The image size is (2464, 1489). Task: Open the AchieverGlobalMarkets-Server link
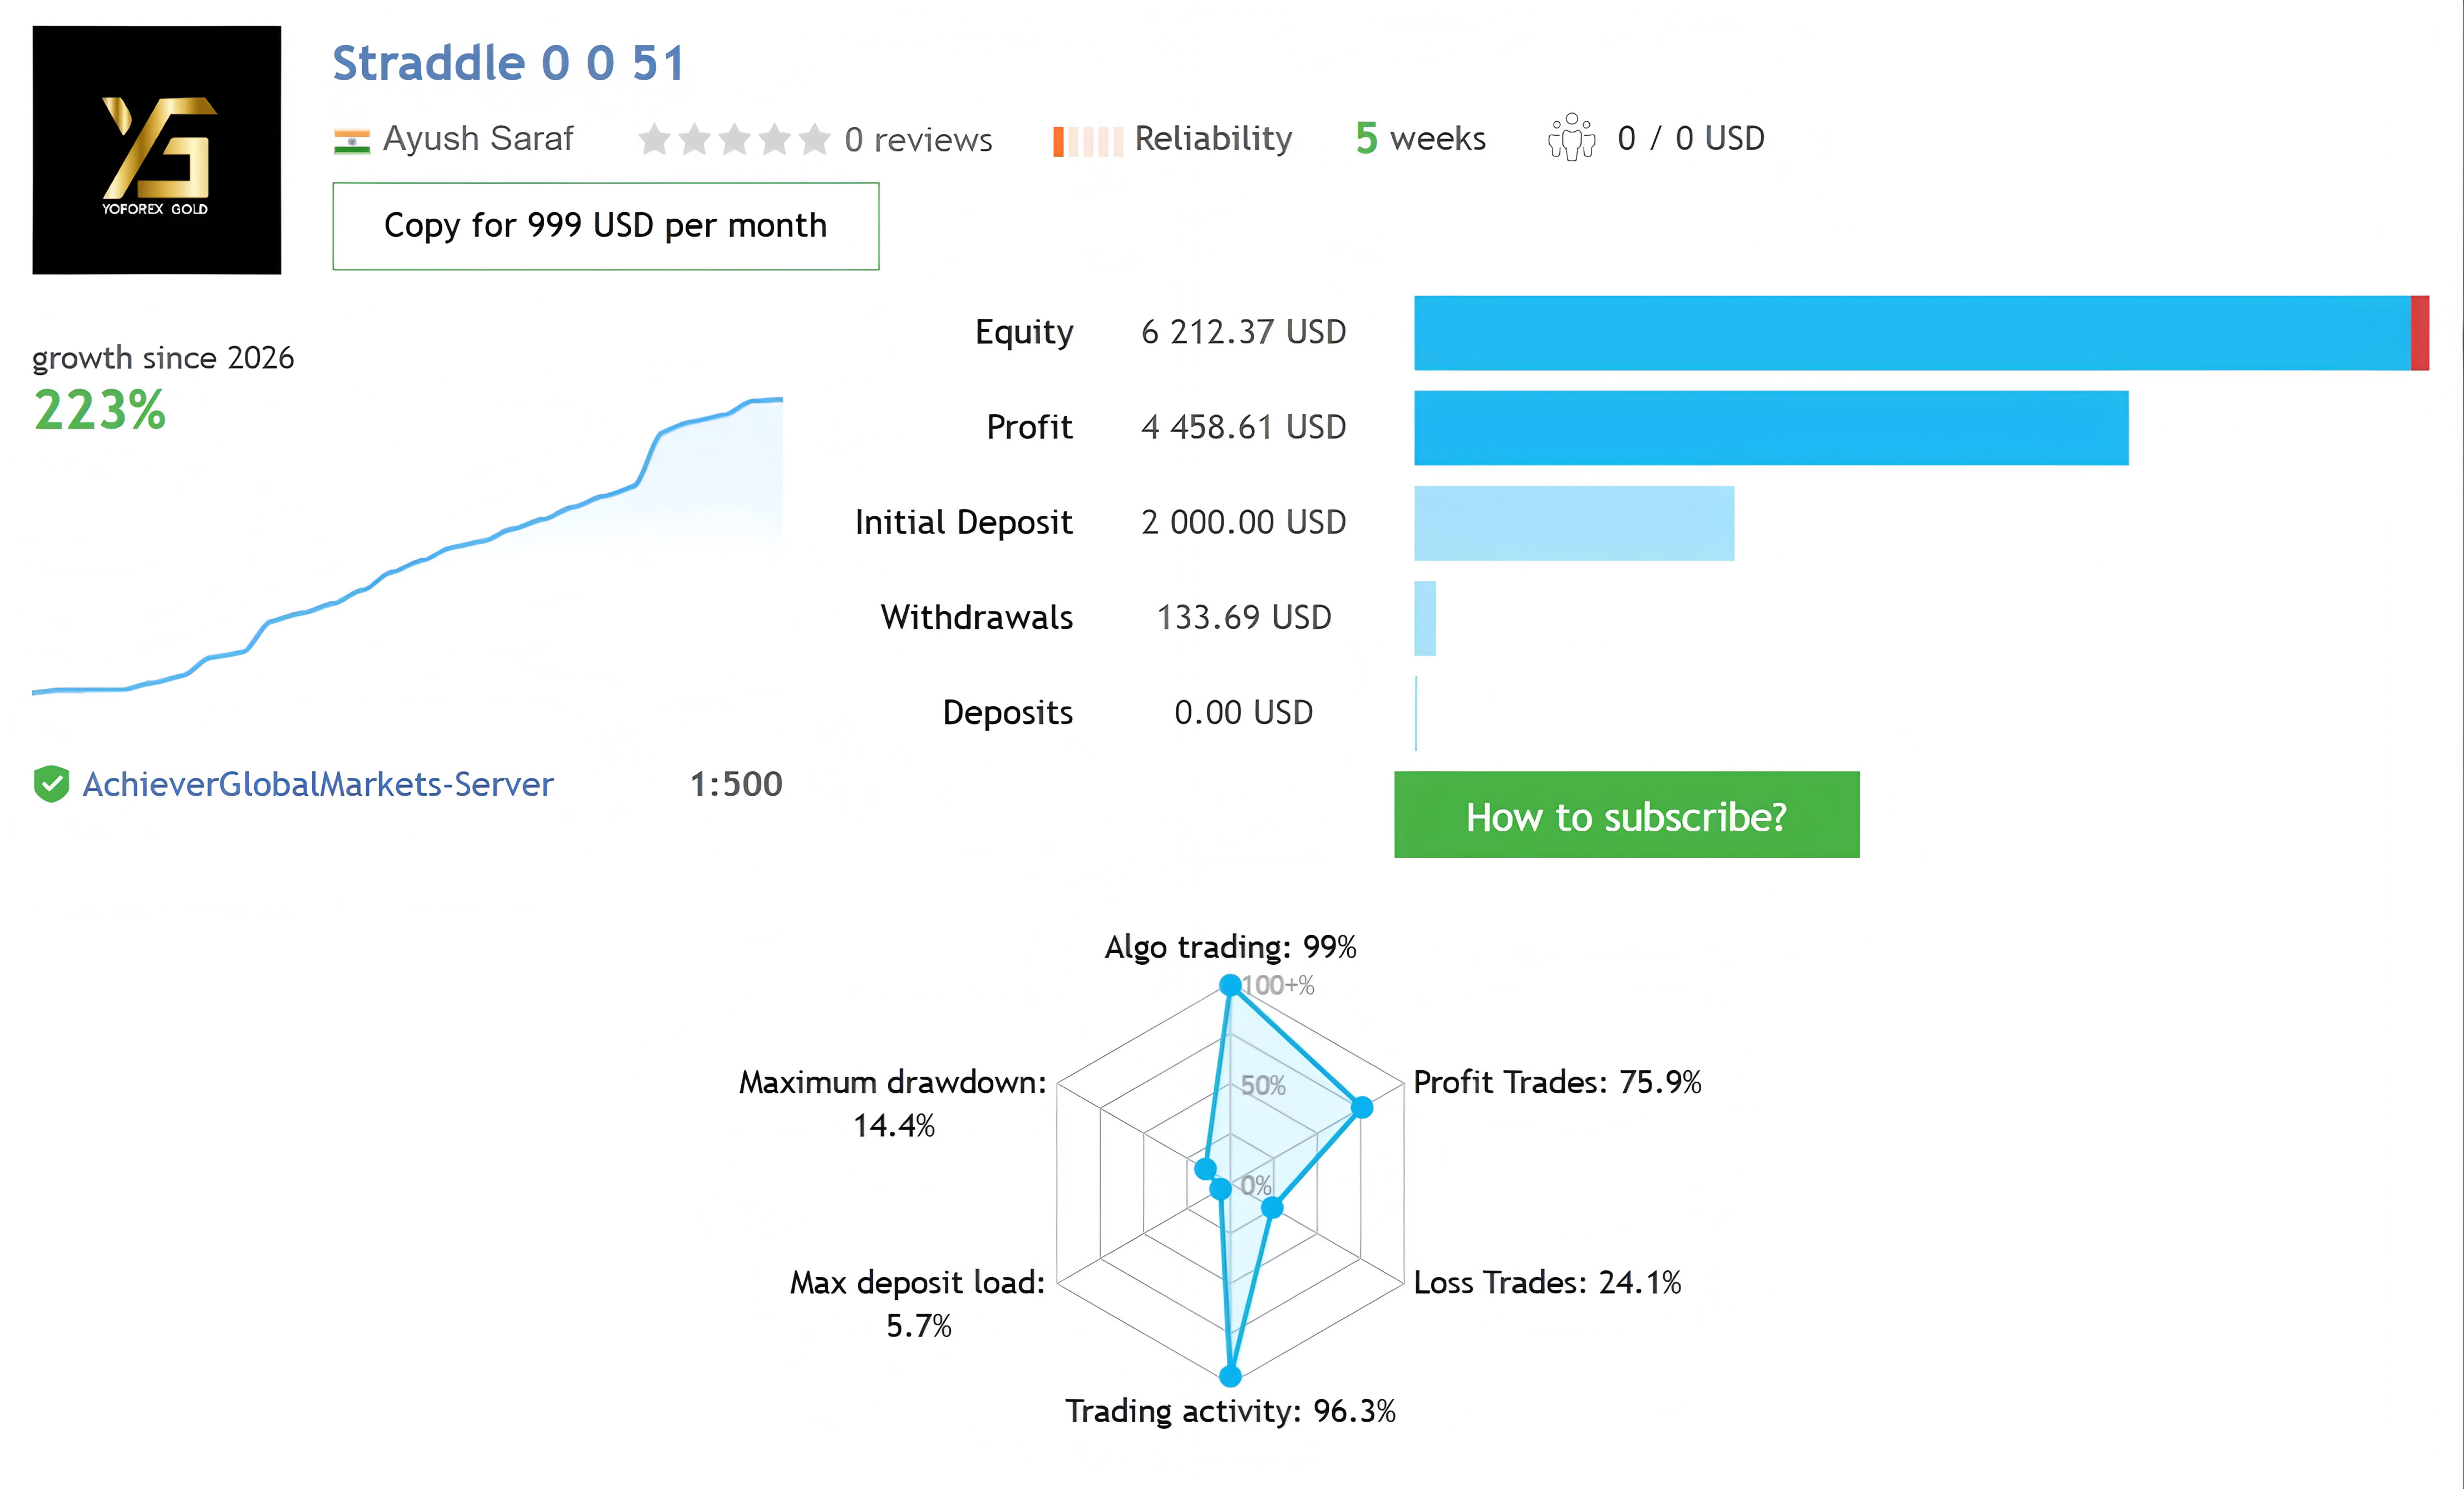[x=318, y=784]
